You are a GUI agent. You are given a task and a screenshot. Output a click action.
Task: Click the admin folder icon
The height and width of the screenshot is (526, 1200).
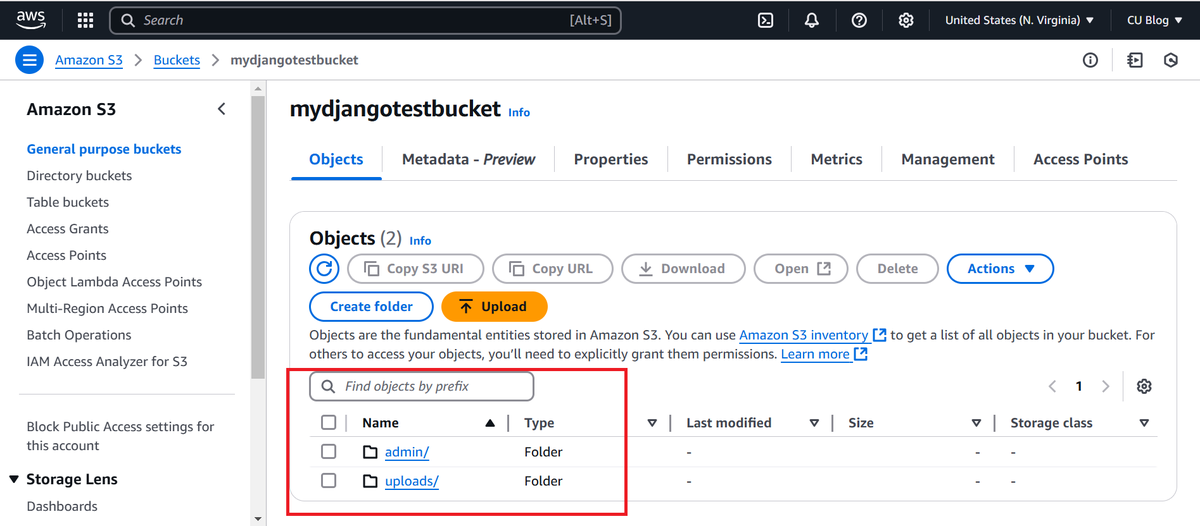[370, 452]
